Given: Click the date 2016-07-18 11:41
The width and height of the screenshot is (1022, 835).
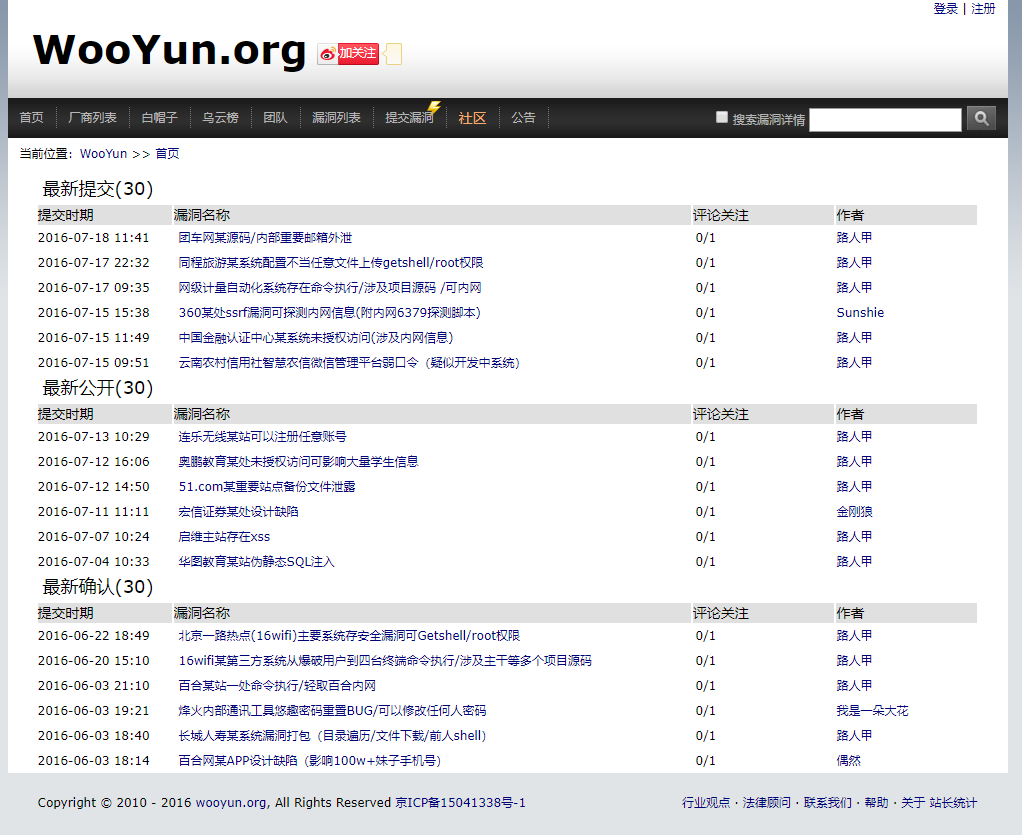Looking at the screenshot, I should coord(93,238).
